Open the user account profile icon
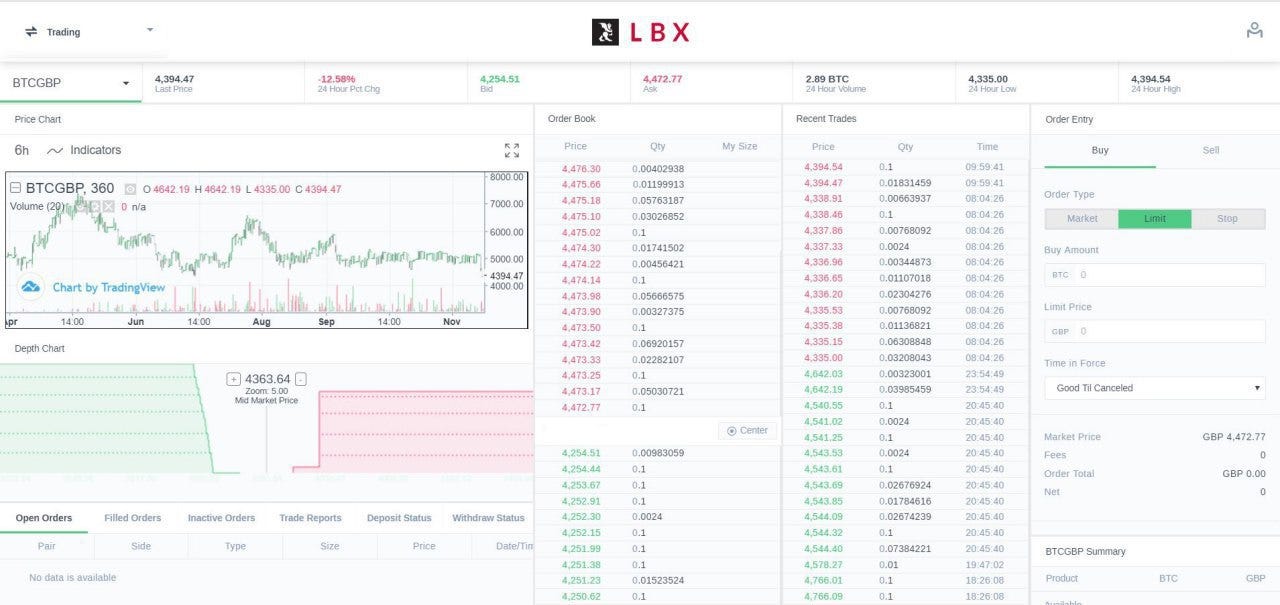1280x605 pixels. click(1254, 31)
